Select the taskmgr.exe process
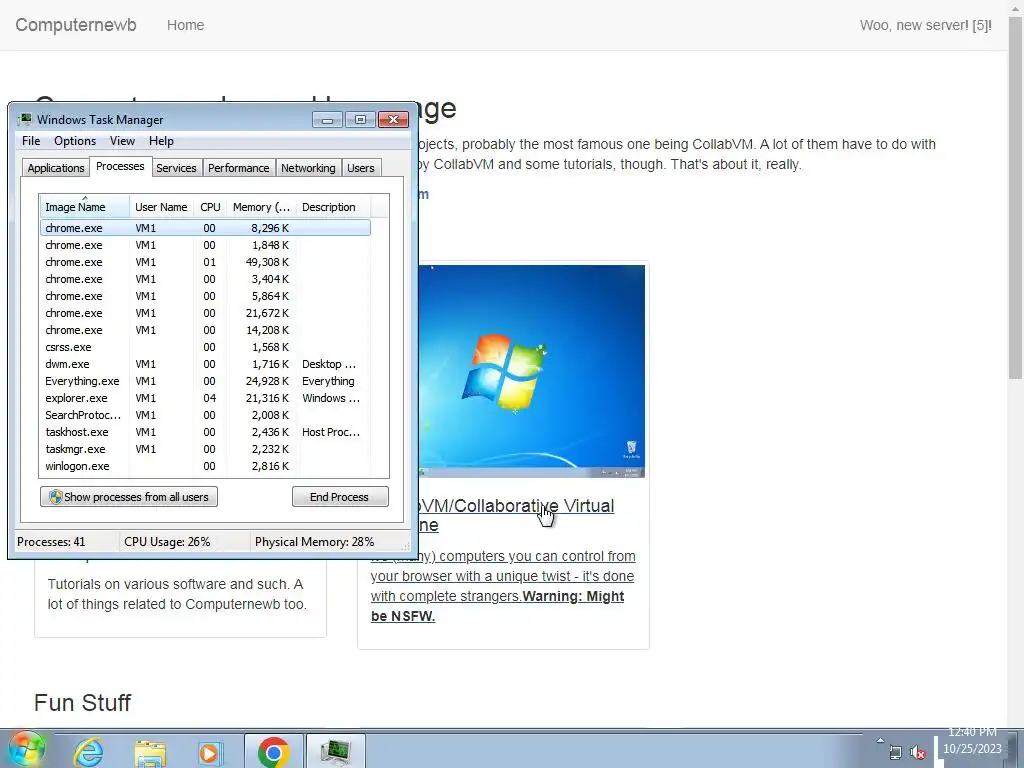 tap(205, 449)
